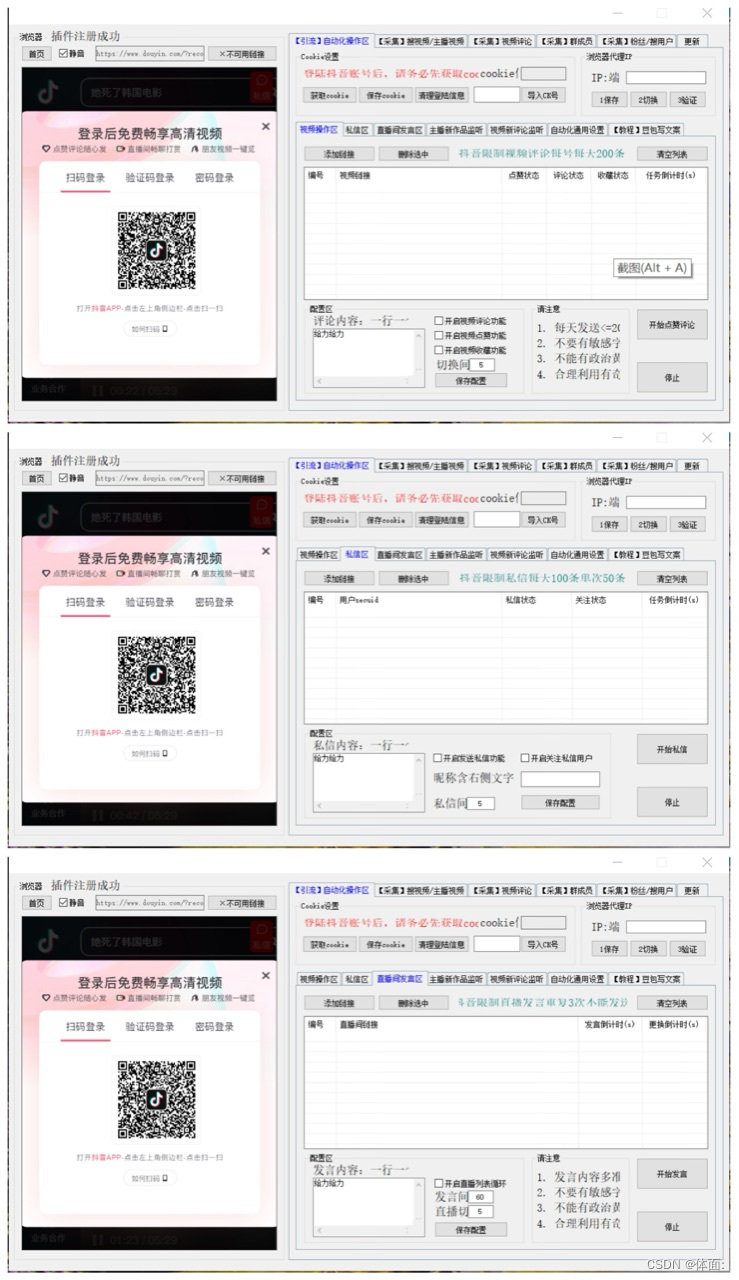Image resolution: width=739 pixels, height=1280 pixels.
Task: Click 获取cookie in the 视频操作区 window
Action: pyautogui.click(x=329, y=96)
